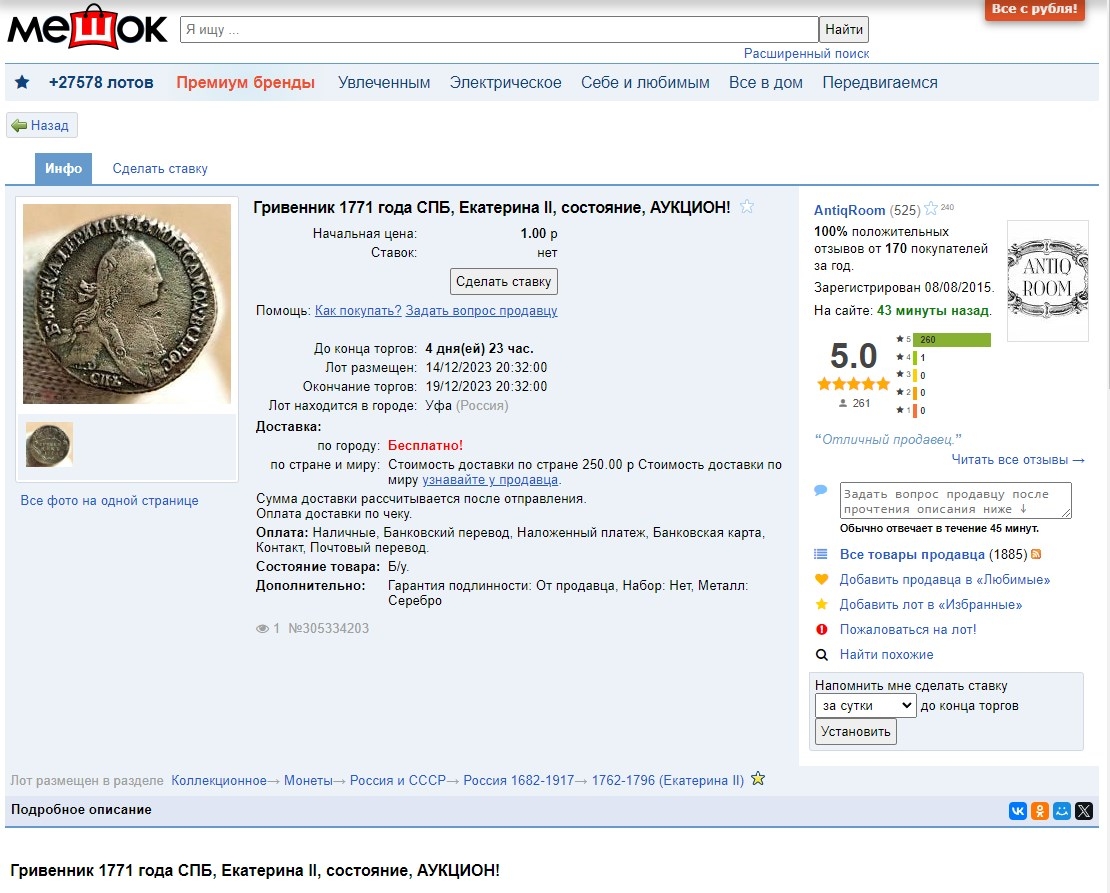Toggle favorite star beside seller AntiqRoom

(x=931, y=209)
